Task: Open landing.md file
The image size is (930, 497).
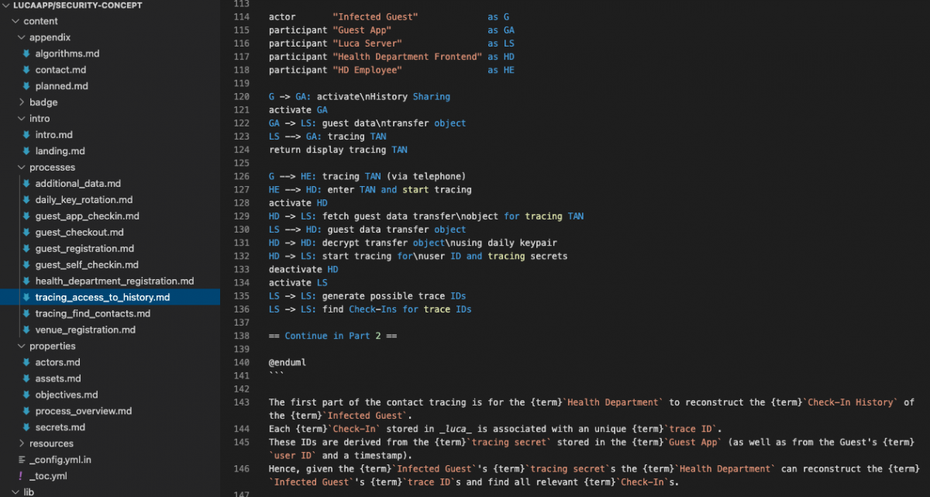Action: coord(60,151)
